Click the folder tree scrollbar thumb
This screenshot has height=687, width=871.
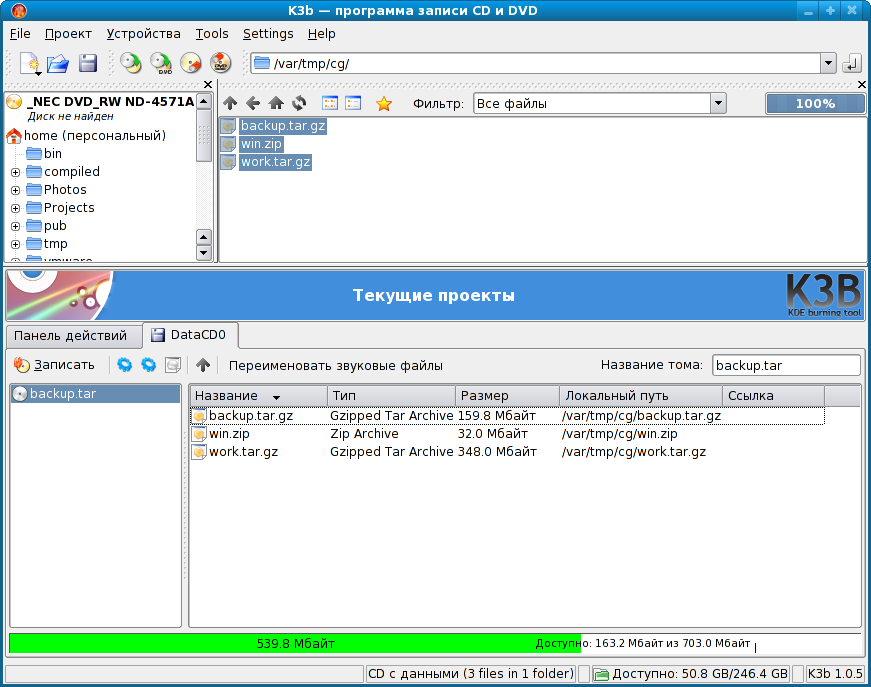click(x=204, y=136)
